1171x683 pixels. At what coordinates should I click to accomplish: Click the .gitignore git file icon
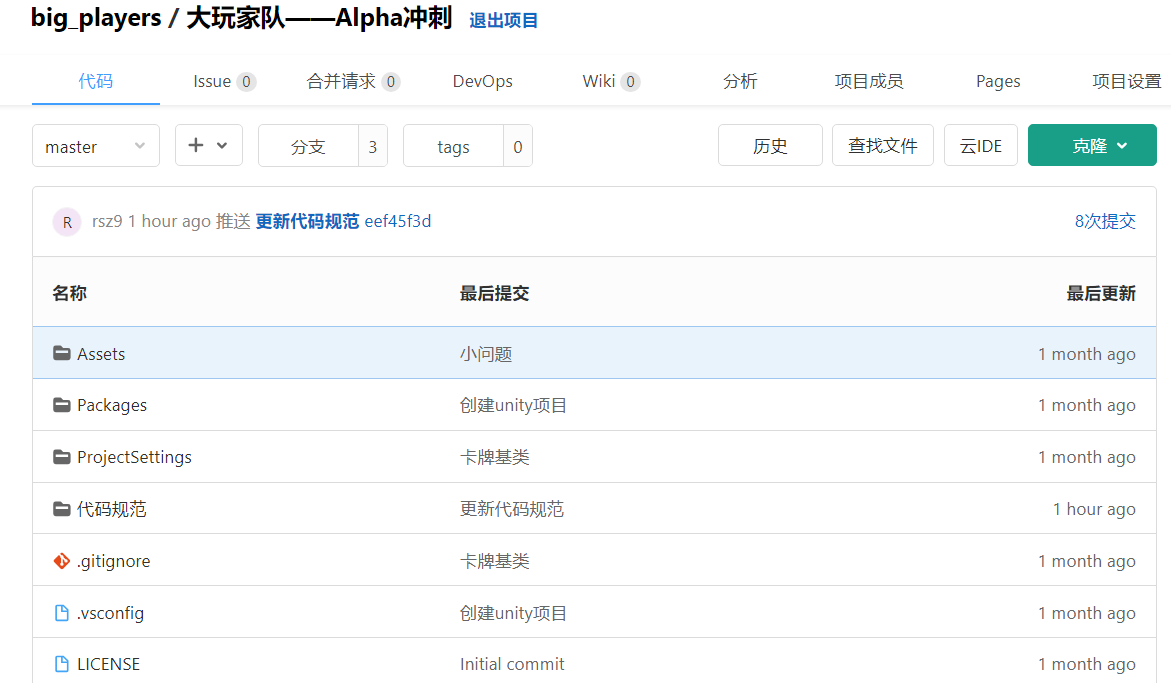tap(62, 561)
